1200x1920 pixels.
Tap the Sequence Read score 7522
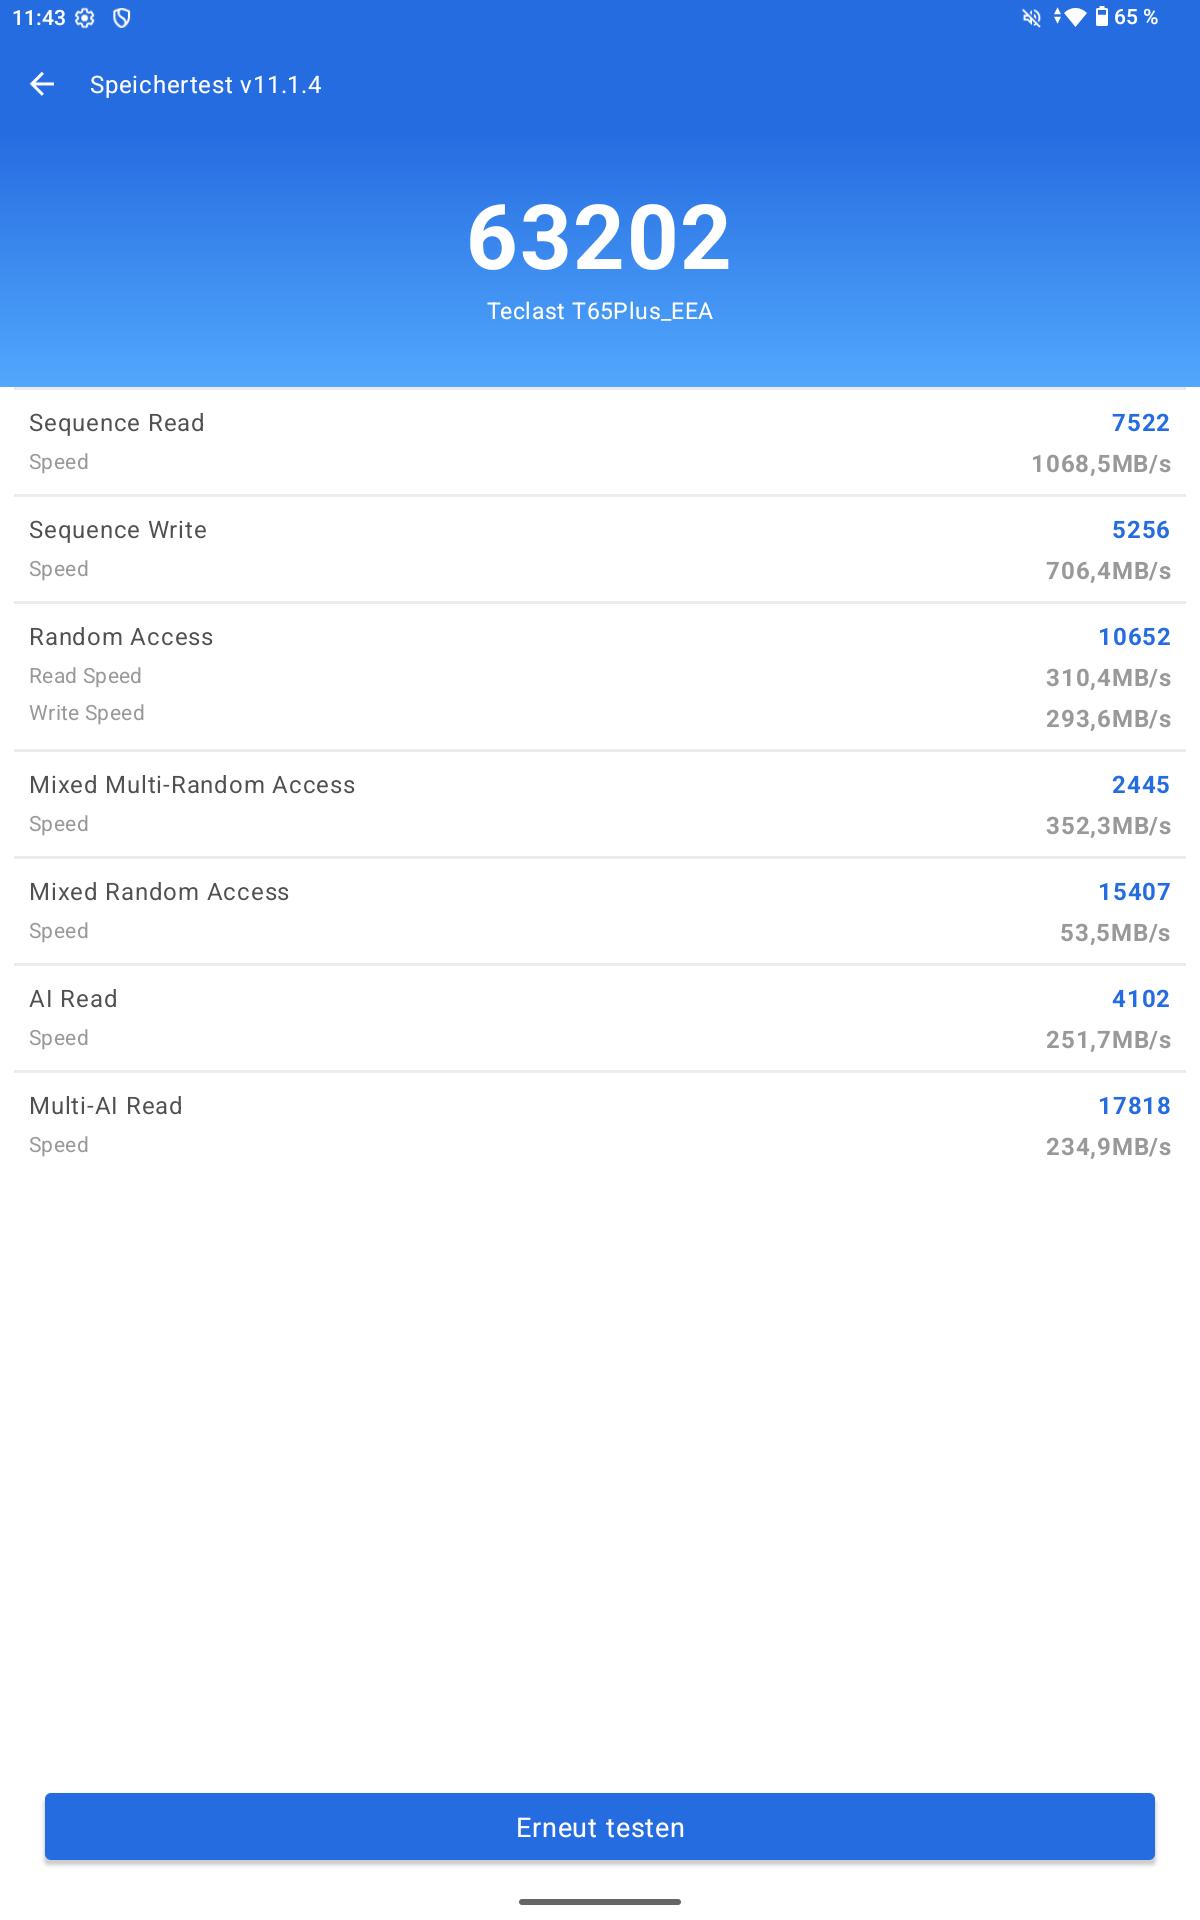(x=1141, y=423)
